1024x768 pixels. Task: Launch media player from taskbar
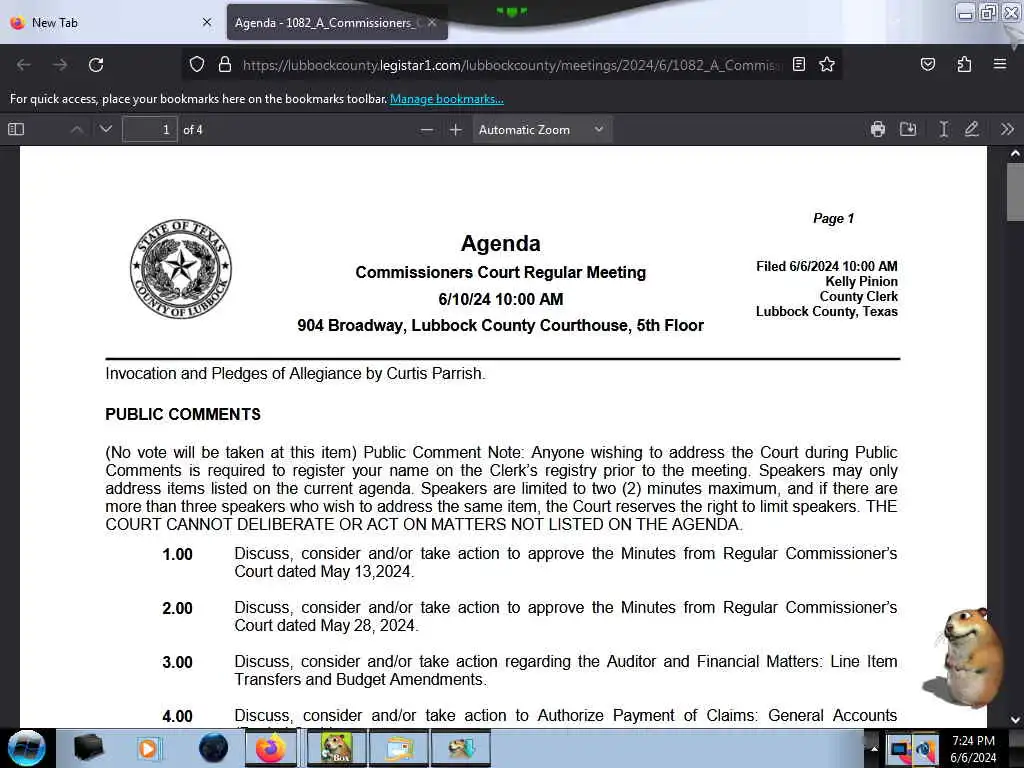pos(148,748)
